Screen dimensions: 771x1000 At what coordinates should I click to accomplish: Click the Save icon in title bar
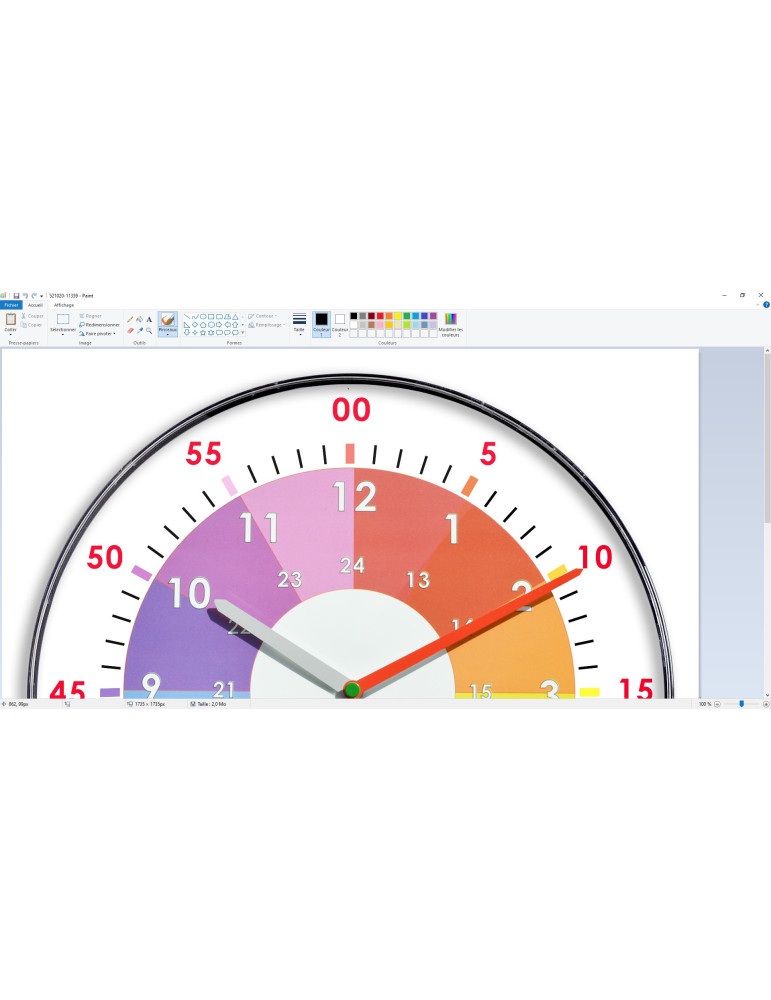pyautogui.click(x=16, y=295)
